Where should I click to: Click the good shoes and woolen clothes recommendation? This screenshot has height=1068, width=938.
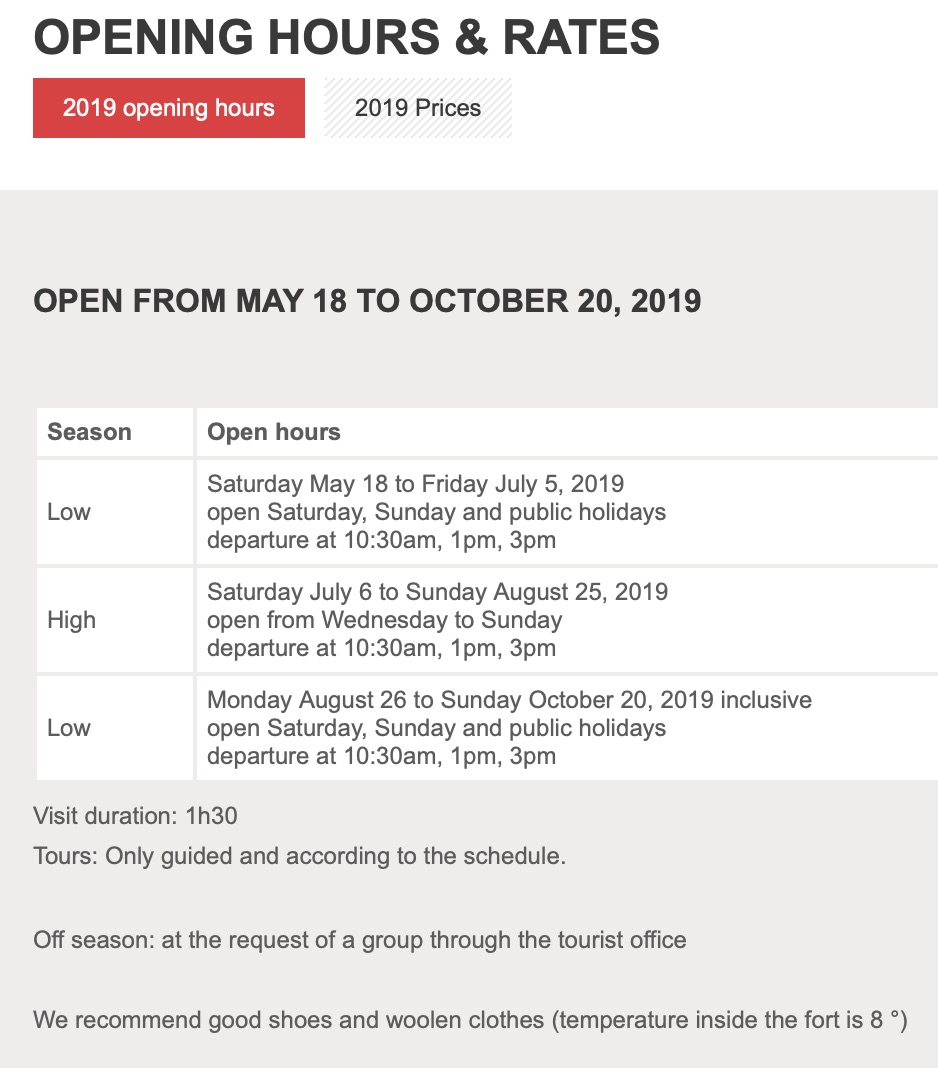pos(469,1021)
